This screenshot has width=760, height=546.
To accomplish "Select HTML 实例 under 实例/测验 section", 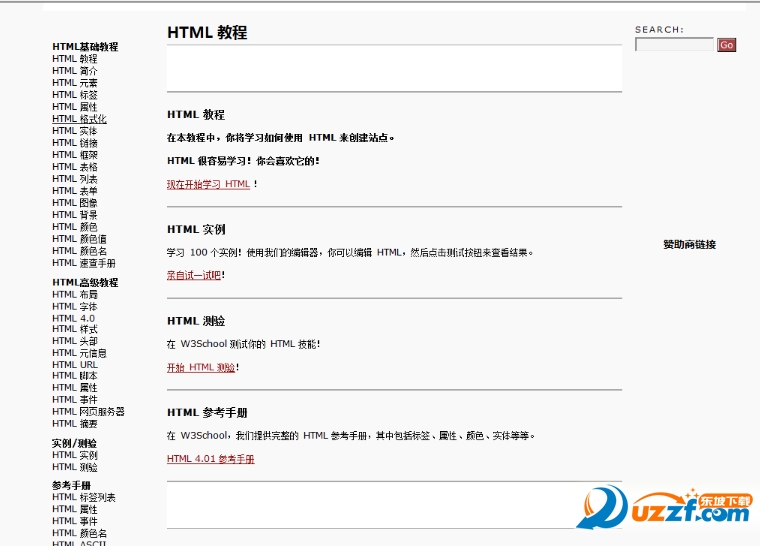I will click(75, 455).
